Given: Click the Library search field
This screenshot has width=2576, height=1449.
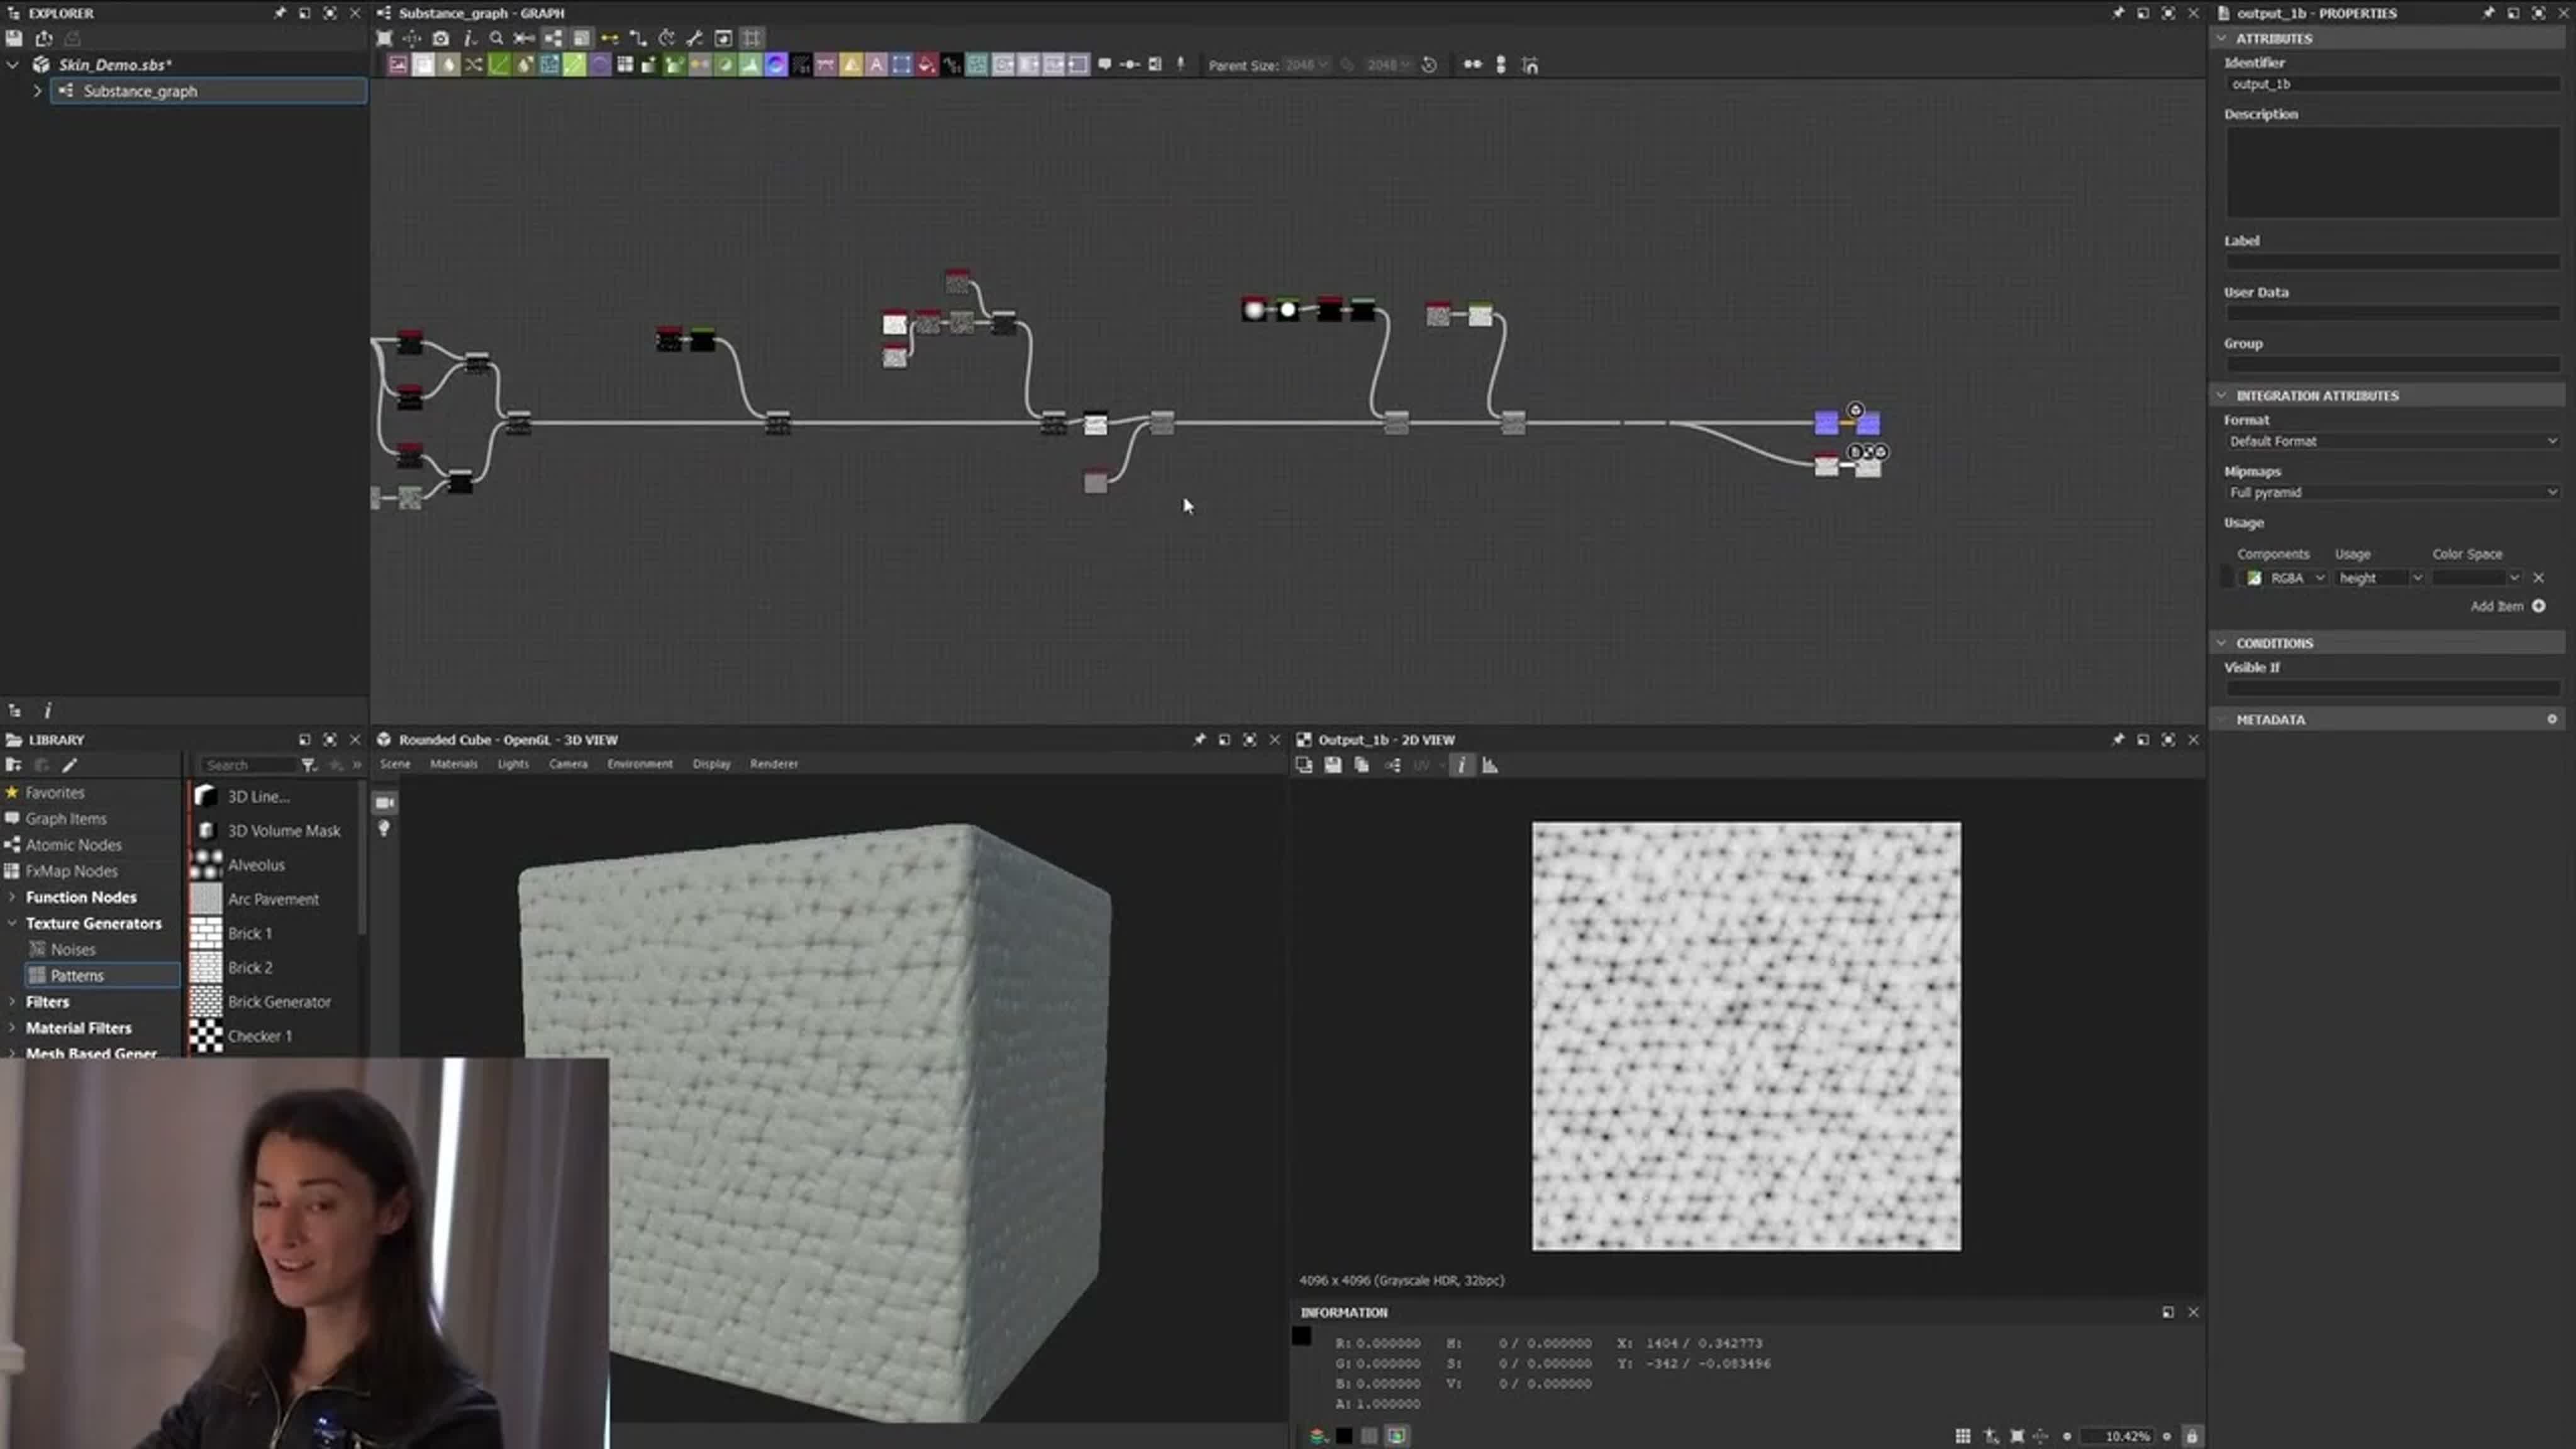Looking at the screenshot, I should point(247,765).
